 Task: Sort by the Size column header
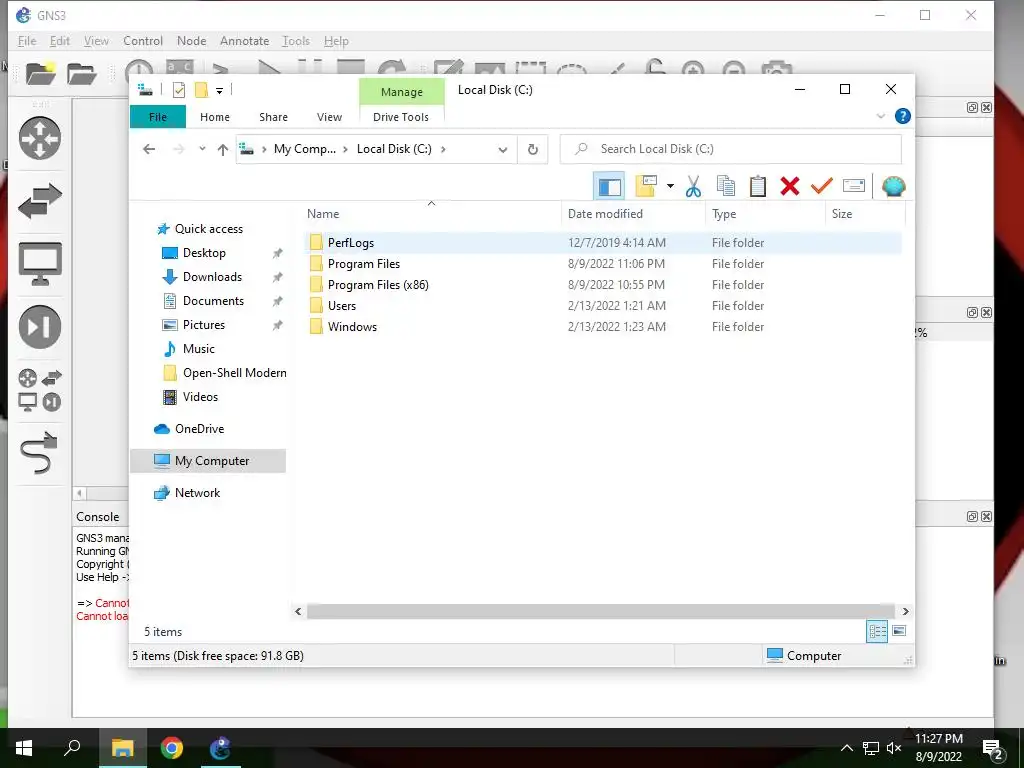pyautogui.click(x=865, y=214)
